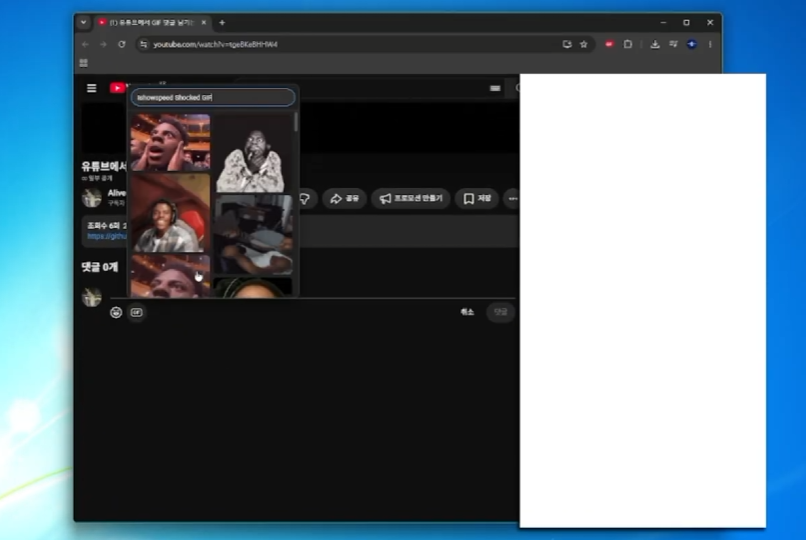
Task: Click the create promotion (프로모션 만들기) button
Action: (x=411, y=199)
